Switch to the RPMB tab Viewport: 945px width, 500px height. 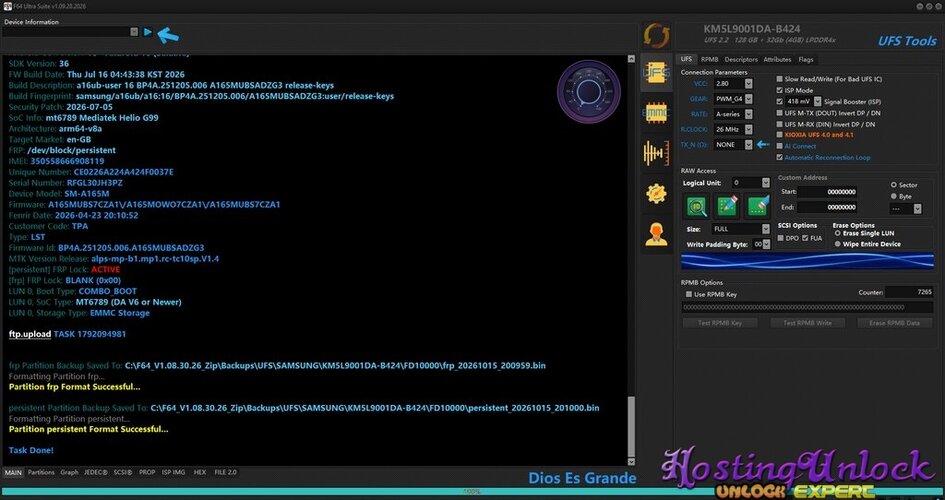pyautogui.click(x=709, y=60)
